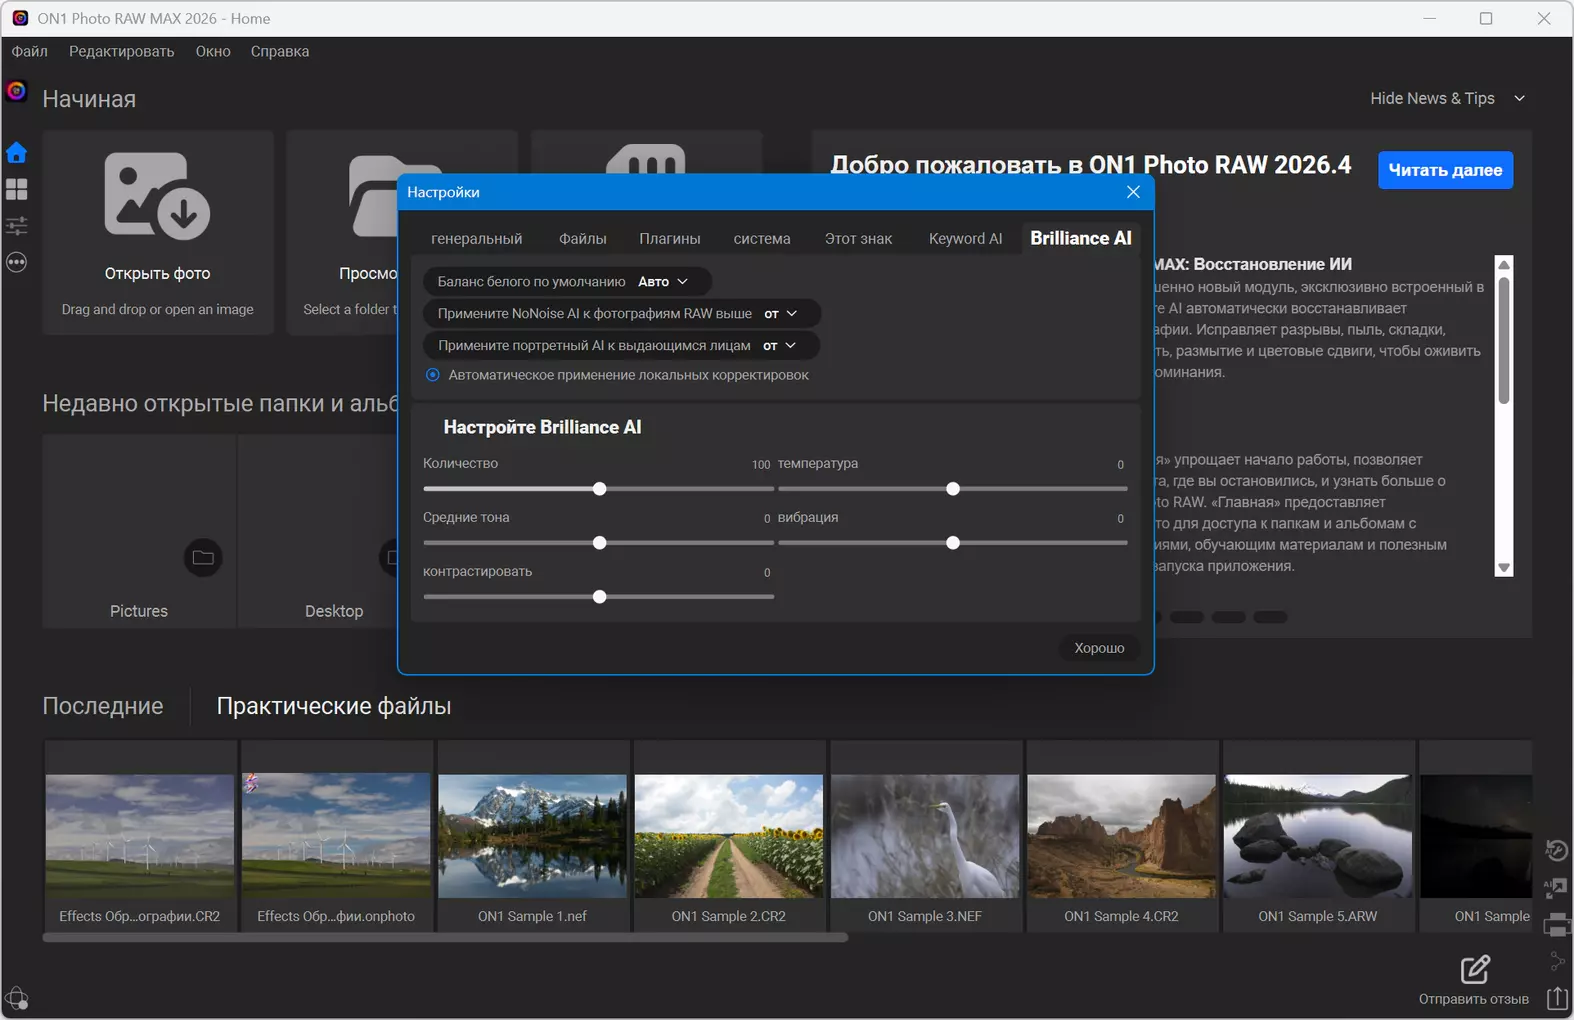1574x1020 pixels.
Task: Close the Настройки dialog with X
Action: (x=1133, y=192)
